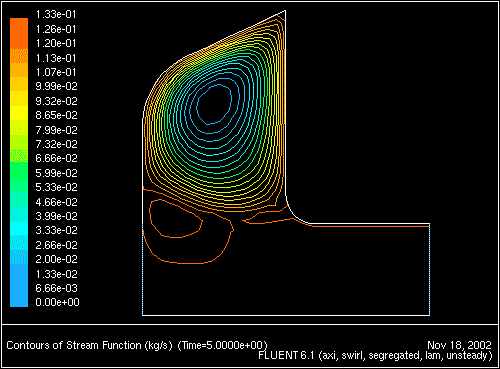
Task: Click the 1.33e-02 legend value
Action: click(56, 274)
